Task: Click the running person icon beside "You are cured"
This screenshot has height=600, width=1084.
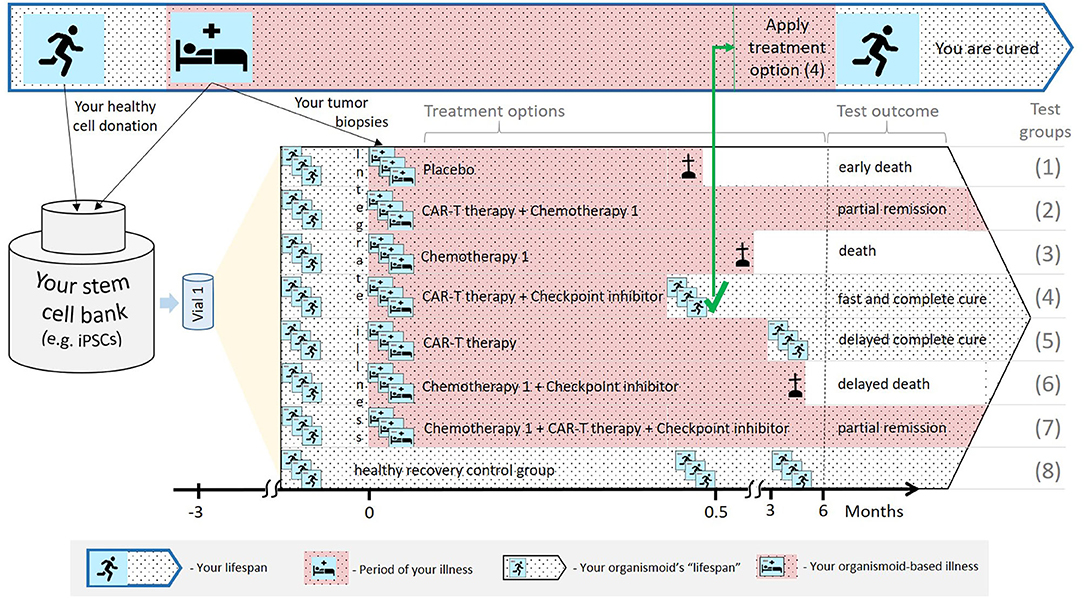Action: point(877,48)
